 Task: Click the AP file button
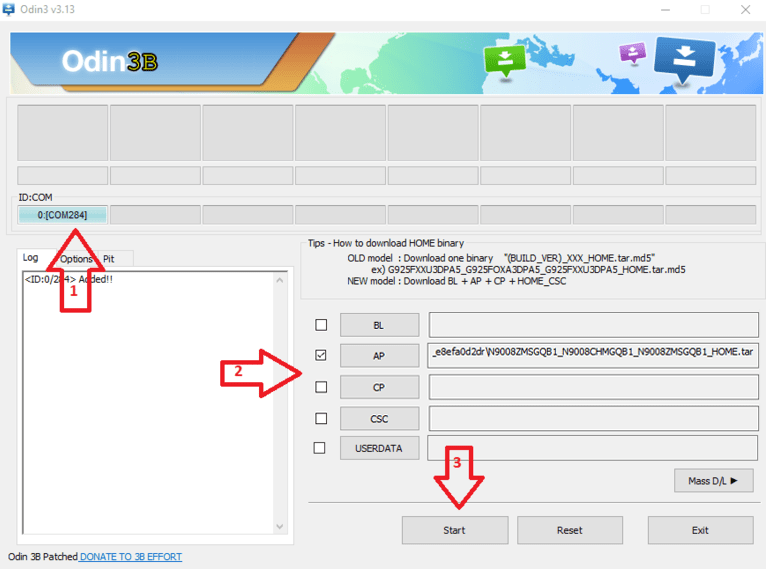tap(380, 356)
